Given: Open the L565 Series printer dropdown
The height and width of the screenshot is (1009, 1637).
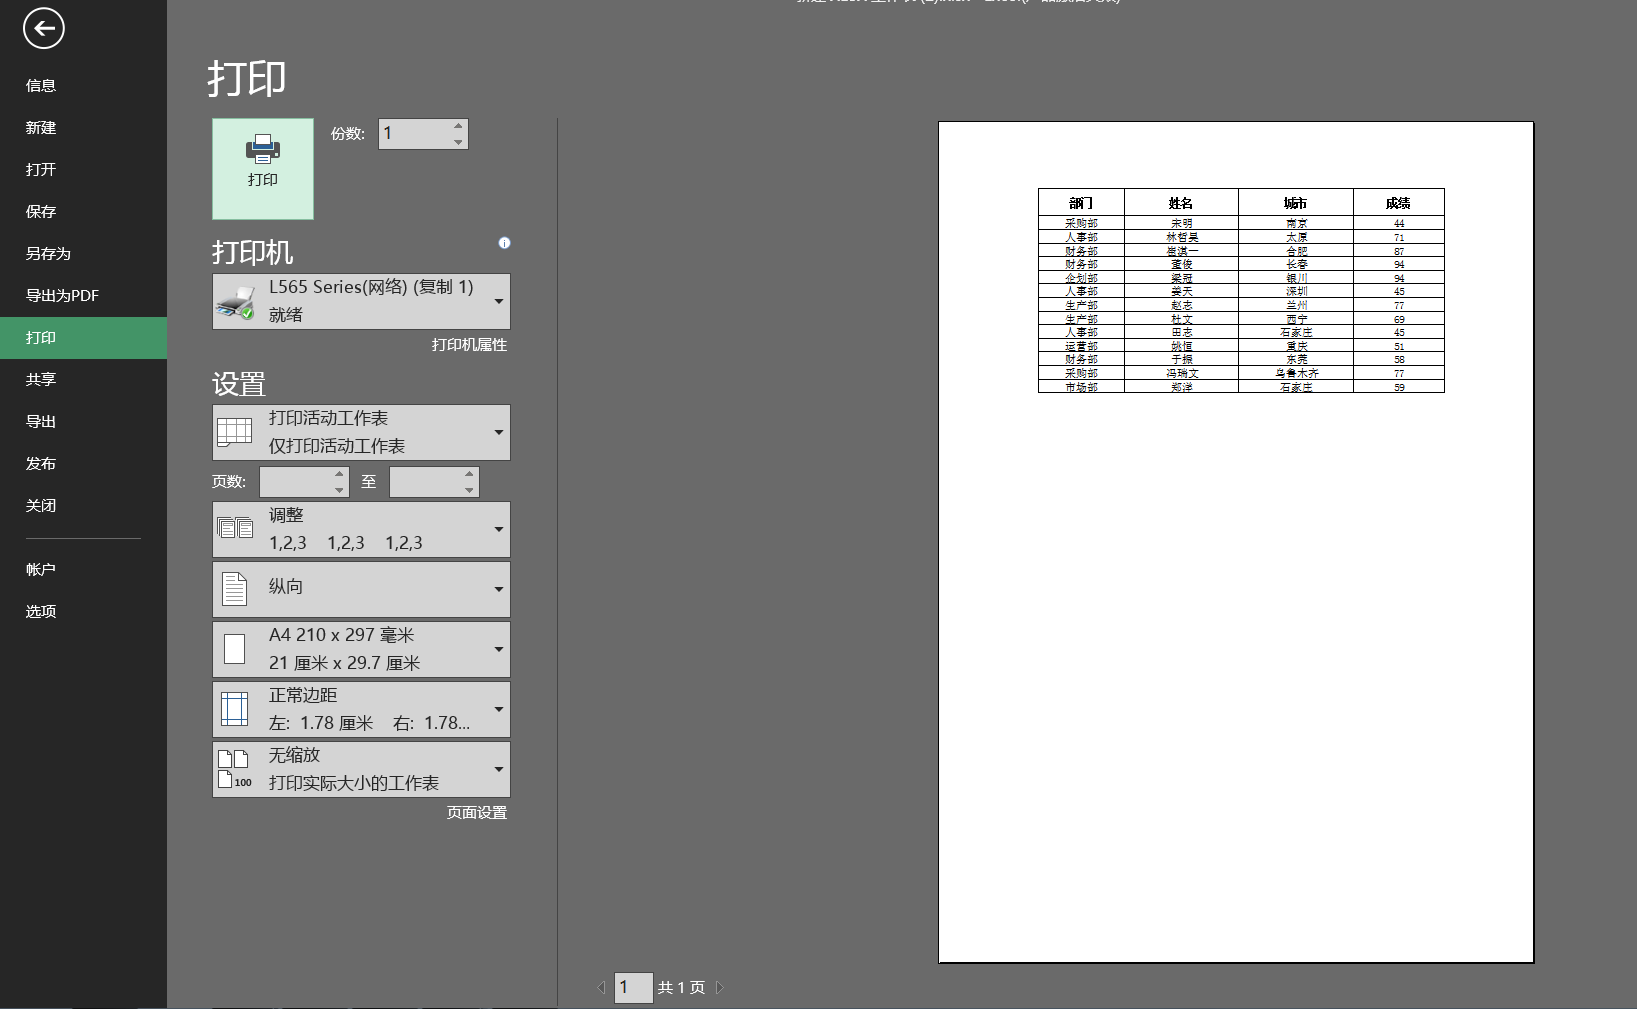Looking at the screenshot, I should pos(361,301).
